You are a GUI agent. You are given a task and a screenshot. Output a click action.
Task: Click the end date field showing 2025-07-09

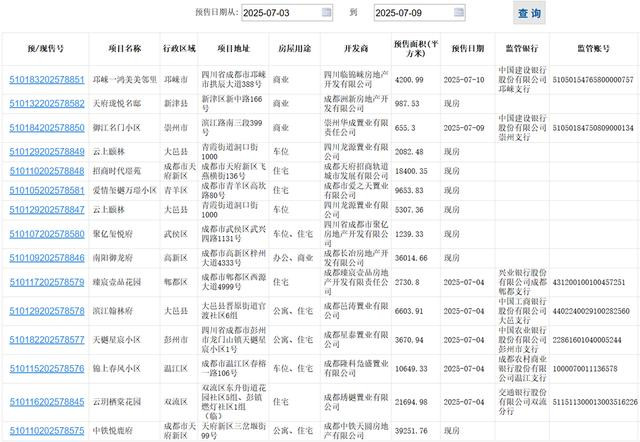point(419,13)
